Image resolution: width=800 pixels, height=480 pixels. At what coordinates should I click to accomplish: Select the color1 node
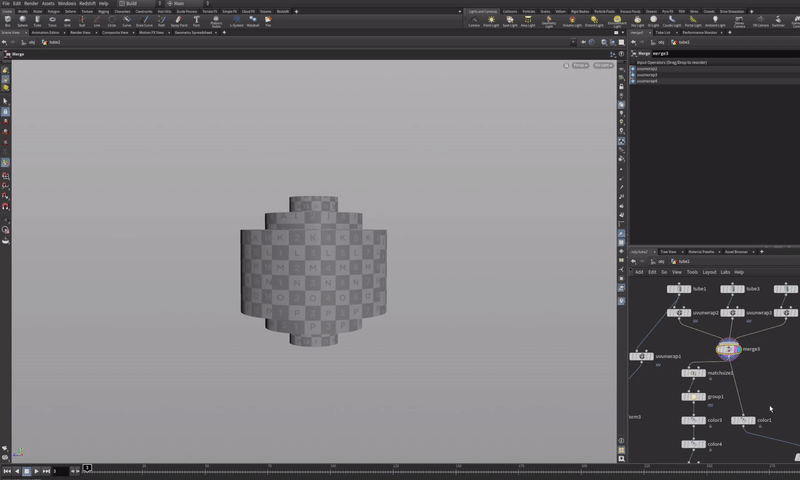pyautogui.click(x=743, y=420)
